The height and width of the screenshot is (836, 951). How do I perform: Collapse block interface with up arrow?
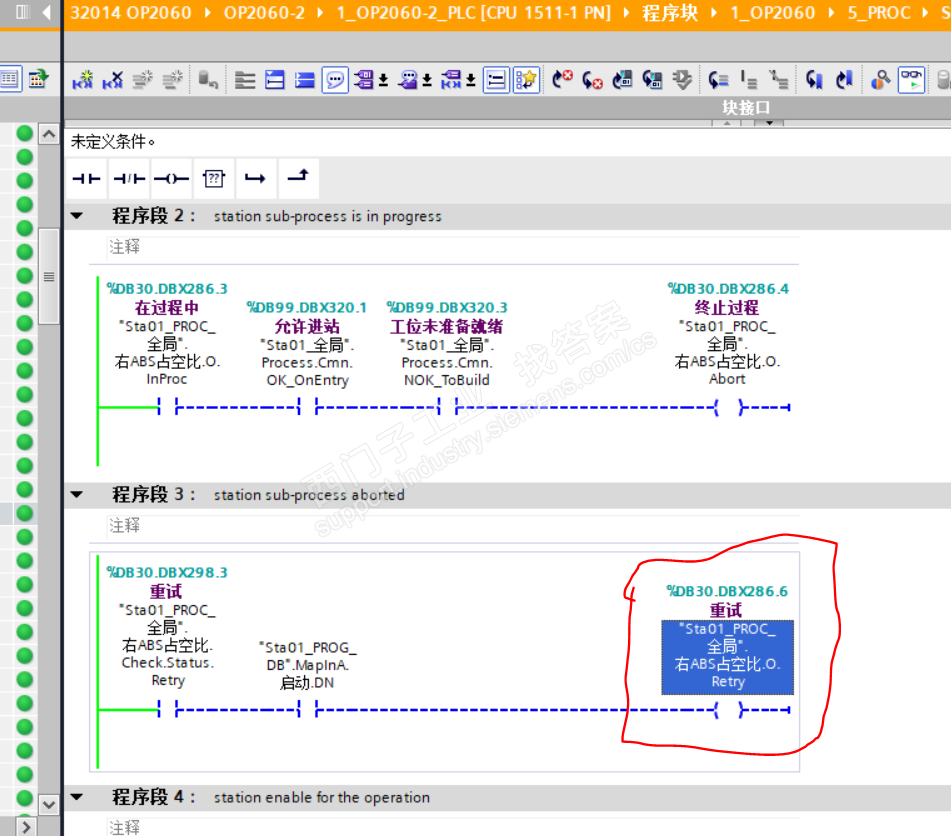click(x=727, y=123)
